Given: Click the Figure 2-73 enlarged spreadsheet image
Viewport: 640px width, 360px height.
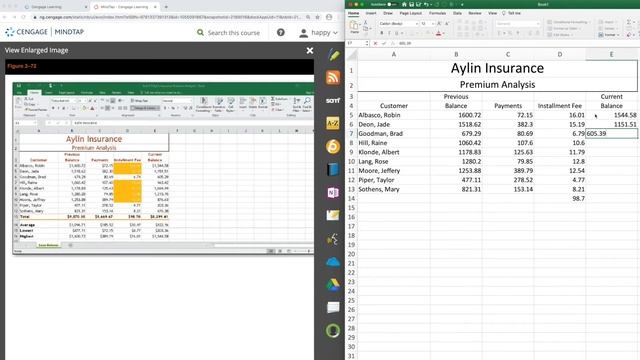Looking at the screenshot, I should (x=163, y=168).
